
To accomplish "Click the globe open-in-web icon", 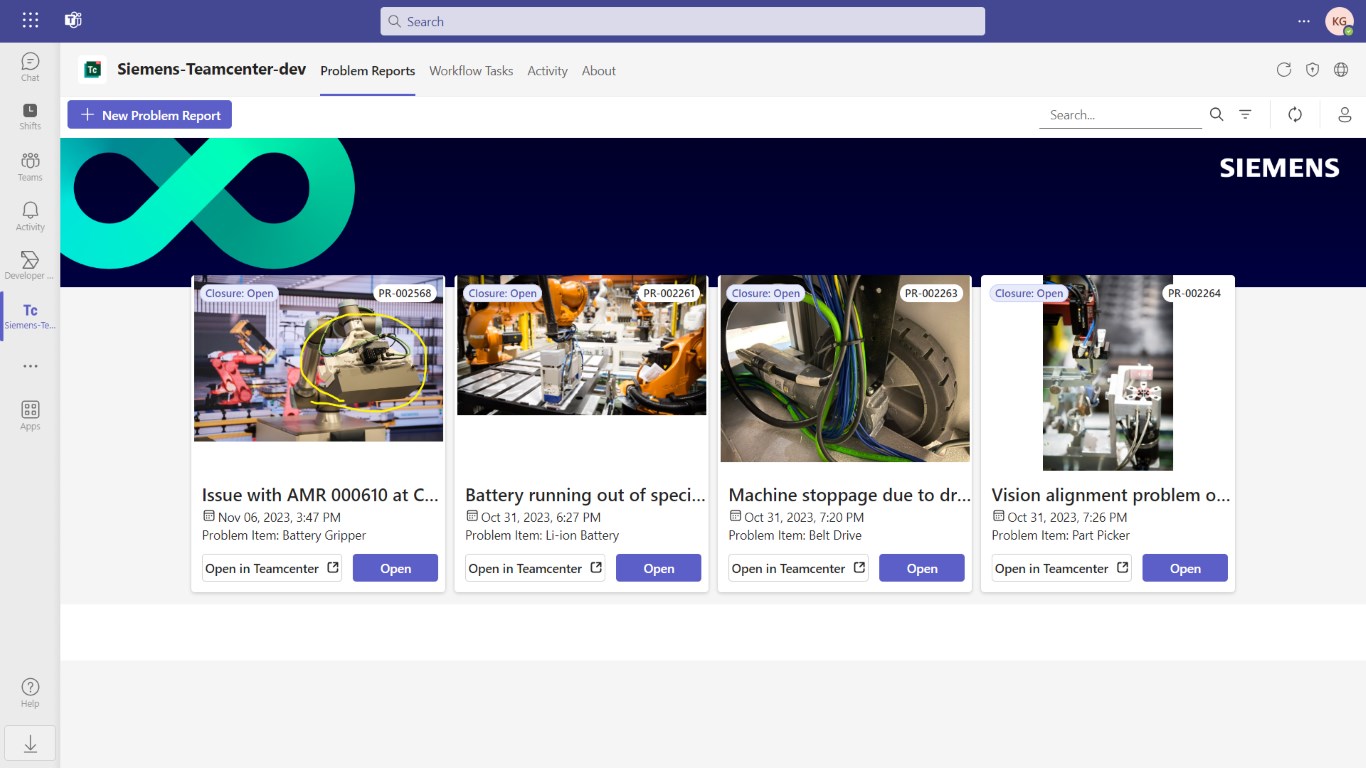I will [1341, 70].
